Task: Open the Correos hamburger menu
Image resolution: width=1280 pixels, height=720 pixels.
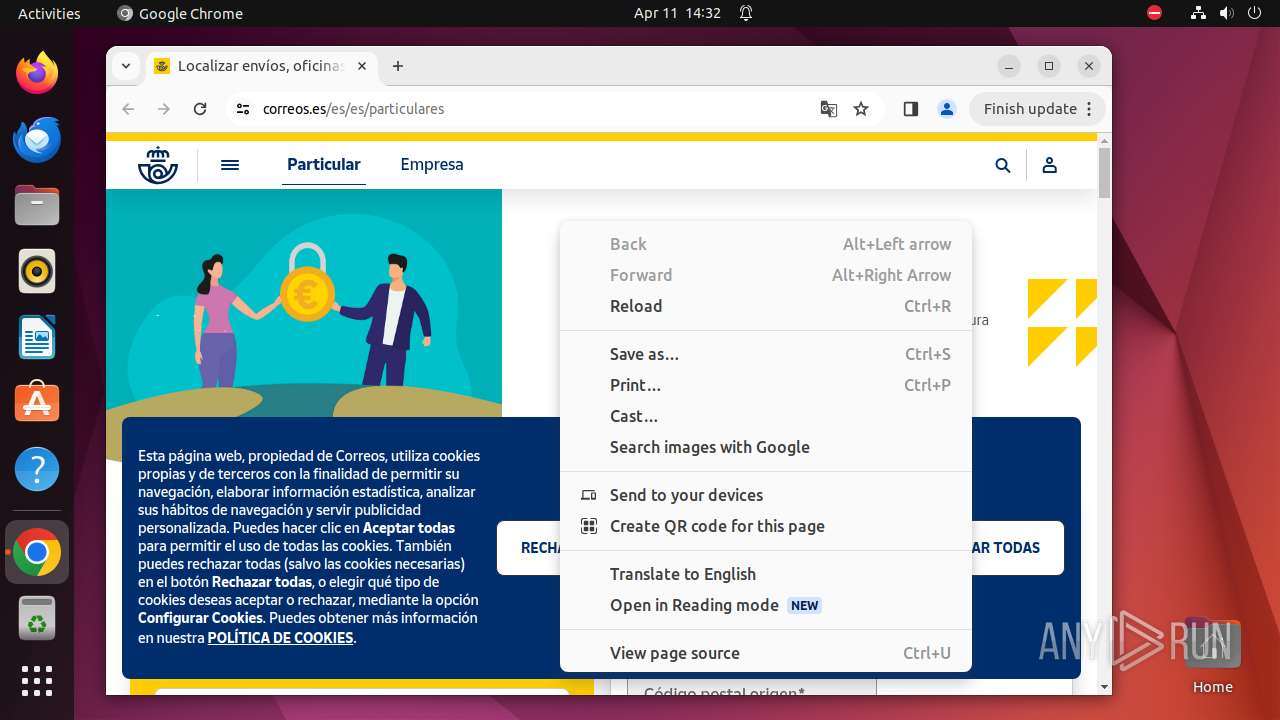Action: (x=230, y=165)
